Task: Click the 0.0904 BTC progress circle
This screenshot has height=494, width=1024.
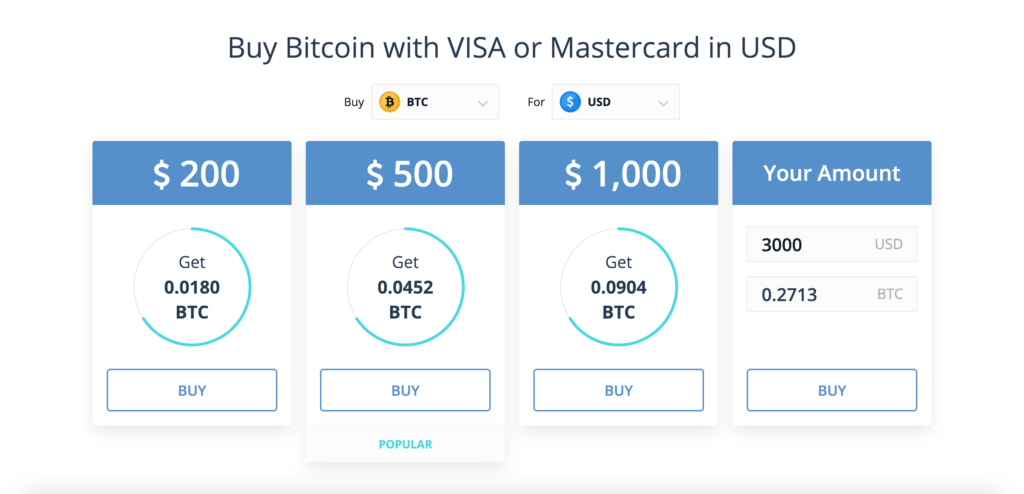Action: coord(618,287)
